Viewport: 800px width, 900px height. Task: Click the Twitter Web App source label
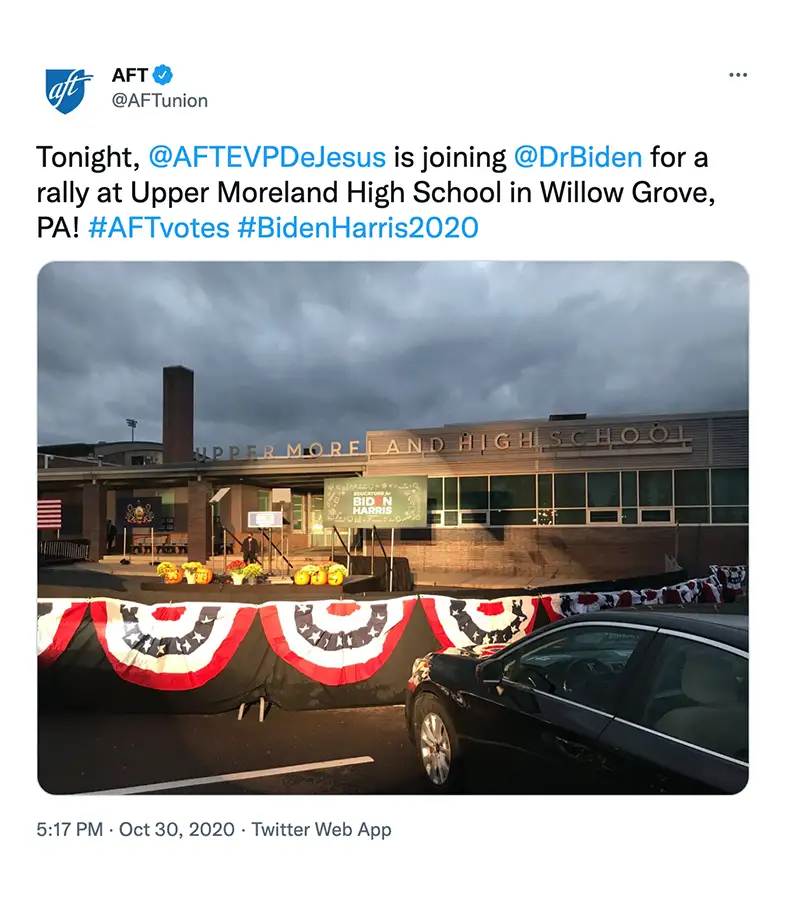[x=321, y=829]
